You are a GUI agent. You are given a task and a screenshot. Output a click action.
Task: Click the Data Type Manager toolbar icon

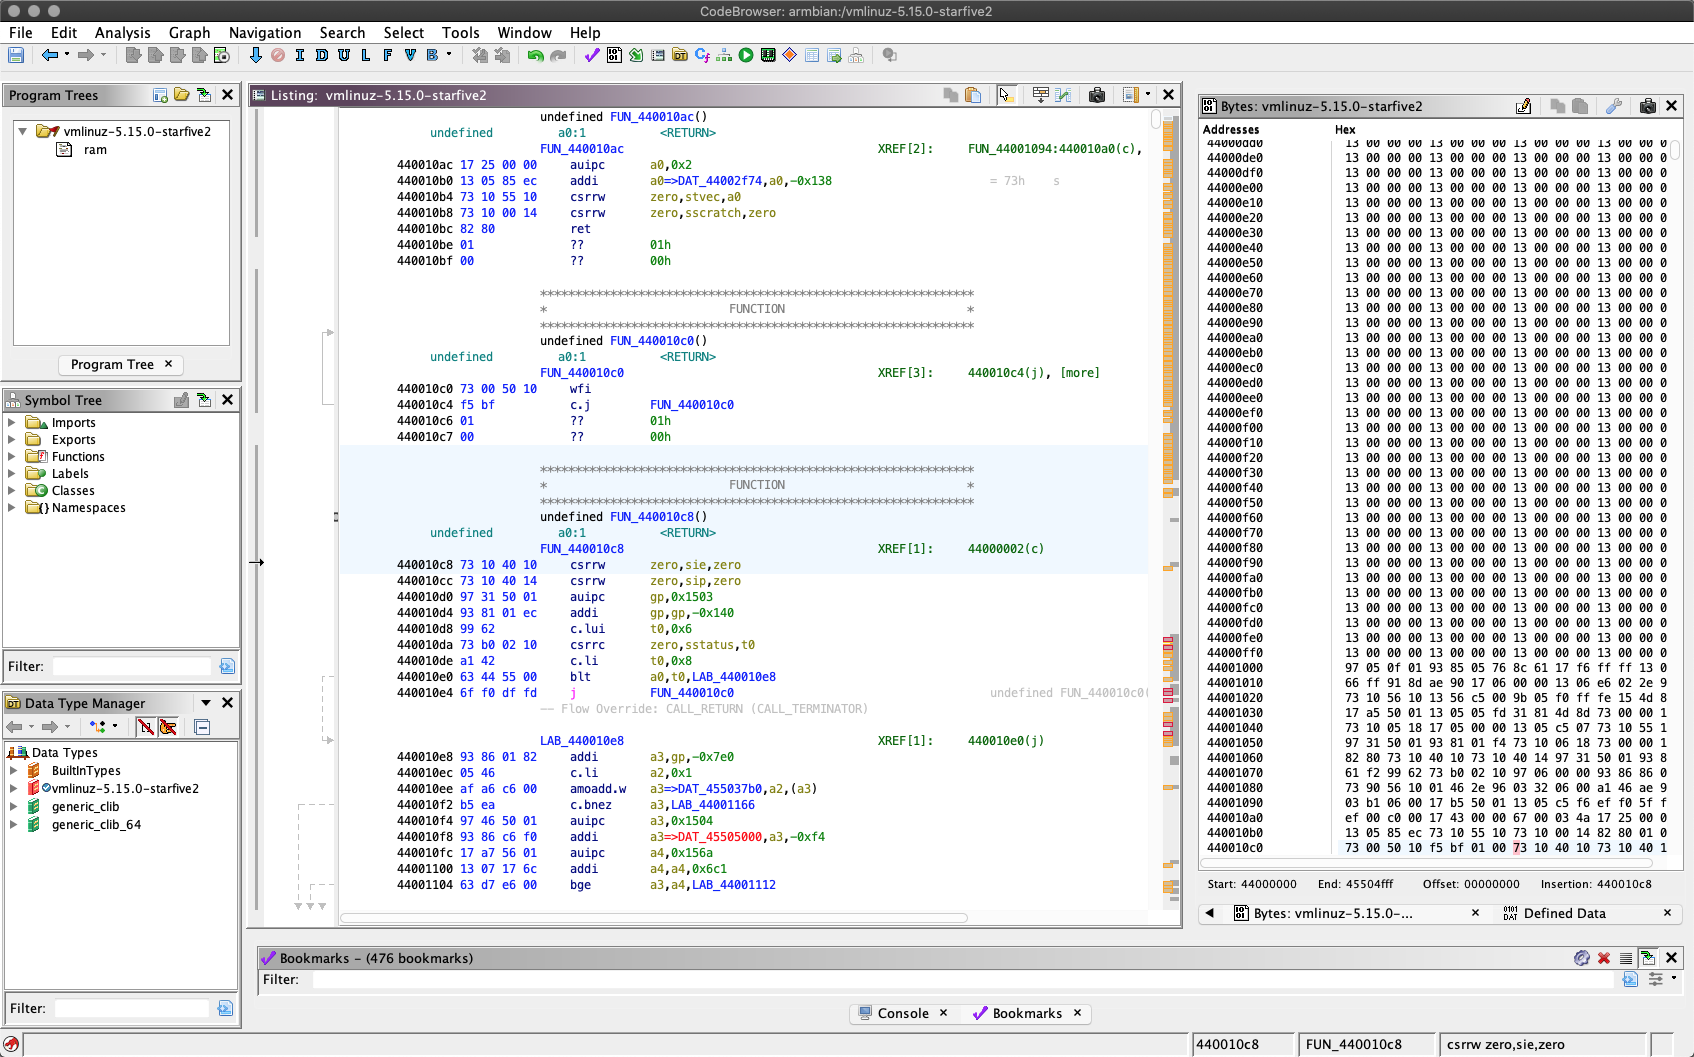click(x=680, y=56)
